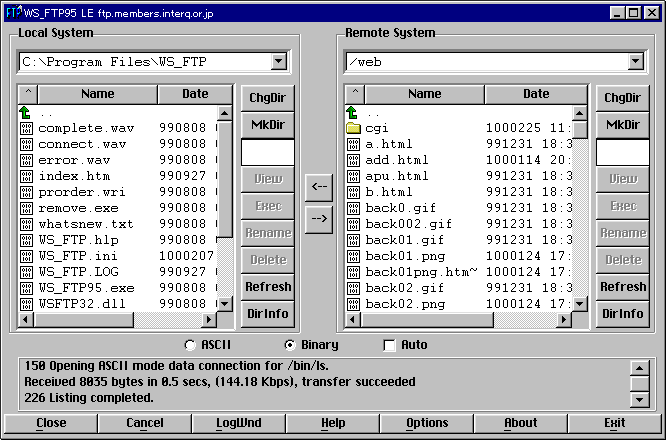
Task: Click the cgi folder icon
Action: click(x=353, y=128)
